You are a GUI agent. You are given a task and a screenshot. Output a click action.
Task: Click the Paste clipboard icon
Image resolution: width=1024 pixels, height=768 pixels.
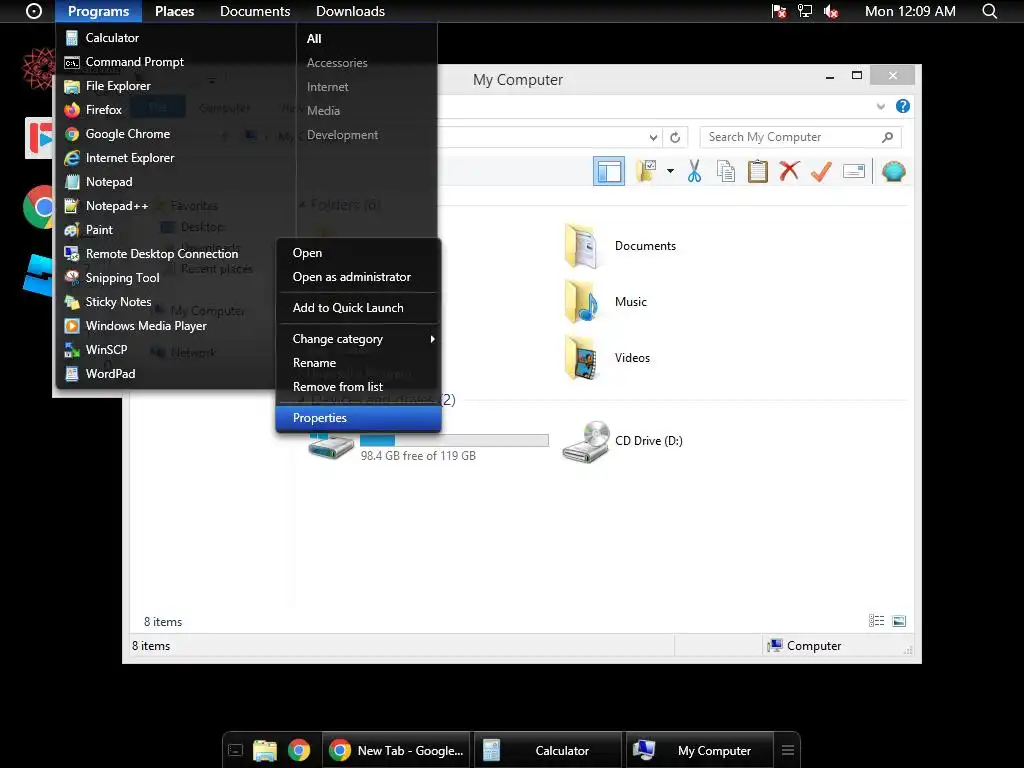coord(758,171)
